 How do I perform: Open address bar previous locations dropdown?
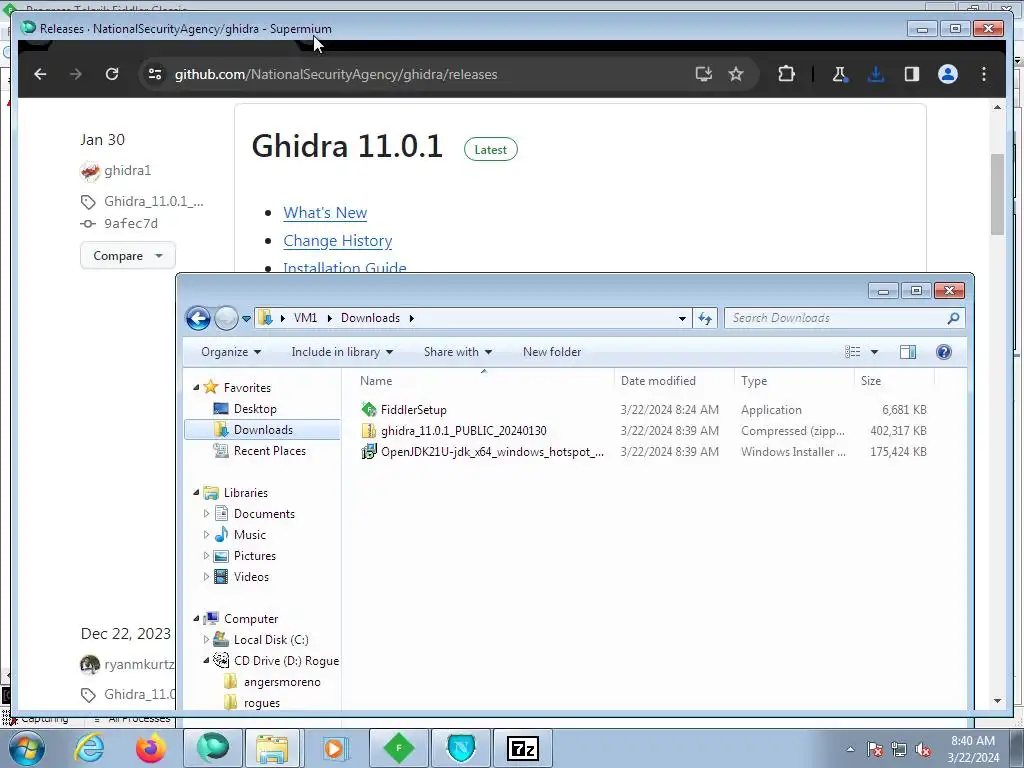[x=682, y=319]
